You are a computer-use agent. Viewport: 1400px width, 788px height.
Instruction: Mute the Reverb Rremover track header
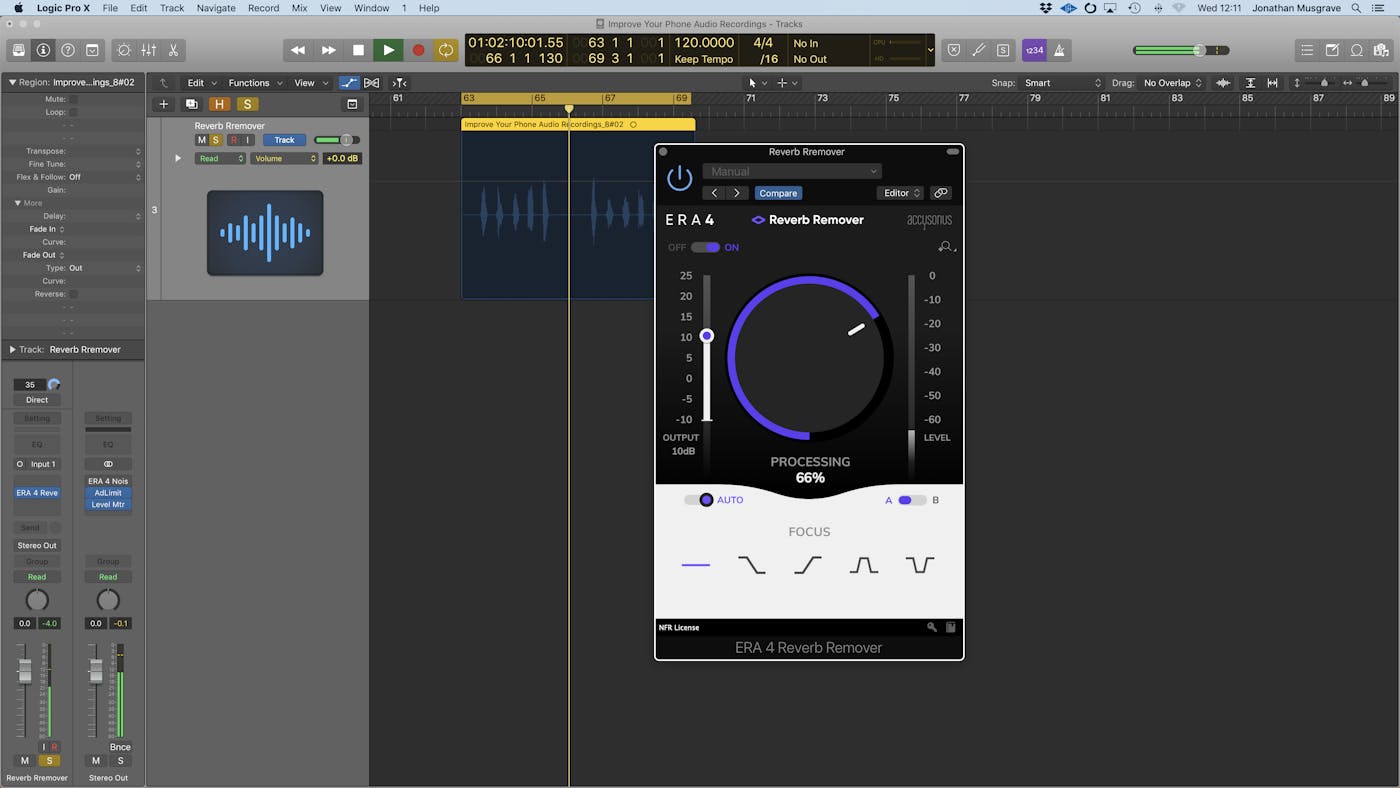[201, 140]
